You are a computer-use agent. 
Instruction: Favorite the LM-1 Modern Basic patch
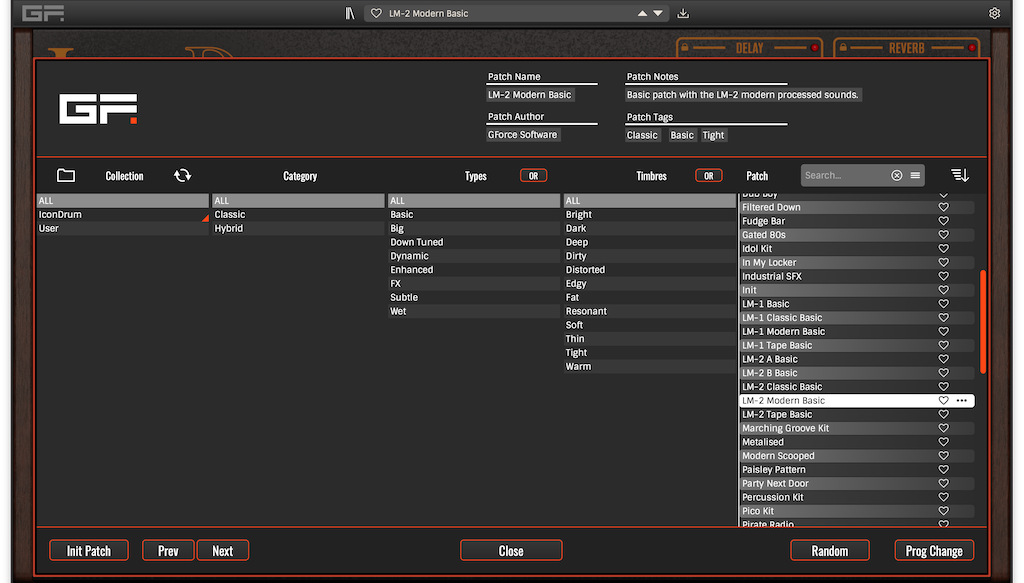(944, 332)
